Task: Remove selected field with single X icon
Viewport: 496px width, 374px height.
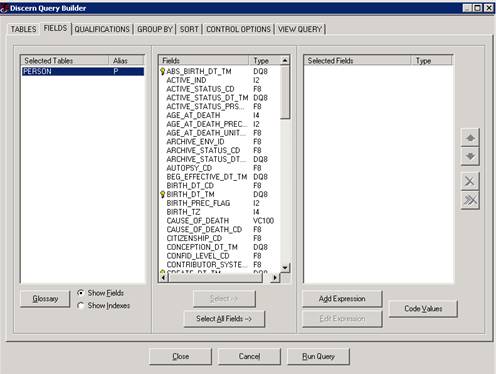Action: [470, 181]
